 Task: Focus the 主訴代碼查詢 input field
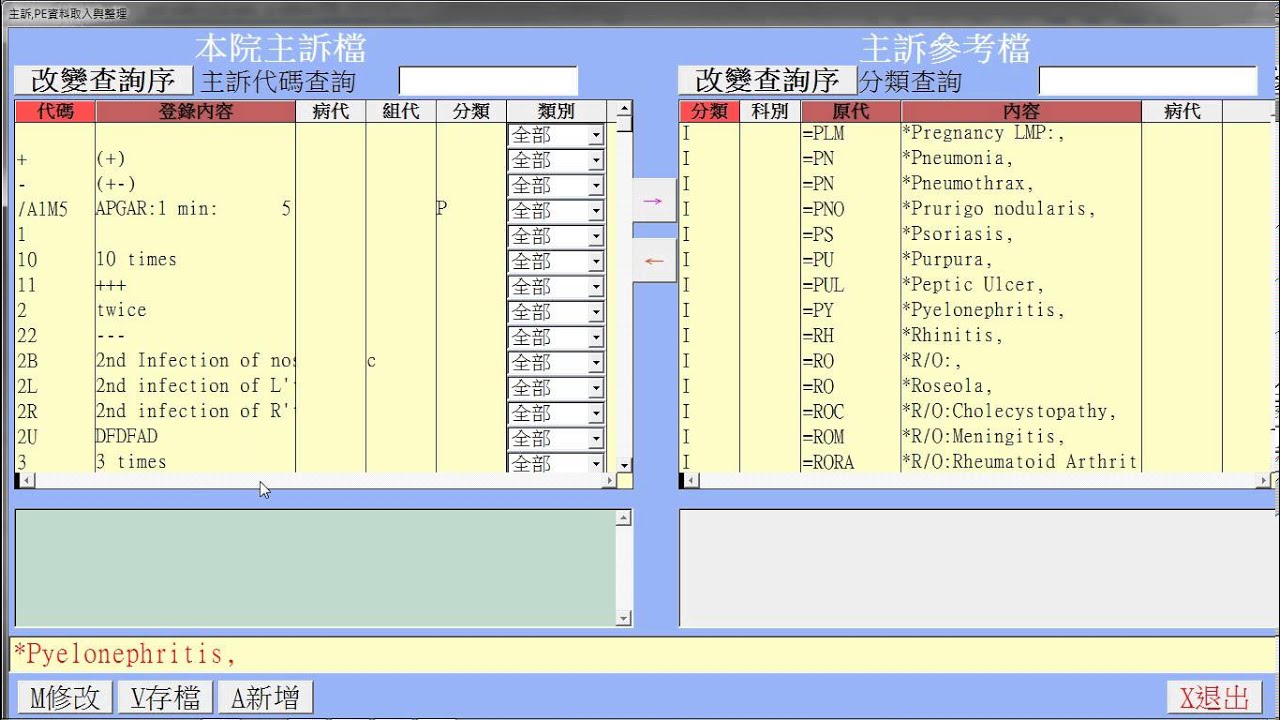[488, 81]
